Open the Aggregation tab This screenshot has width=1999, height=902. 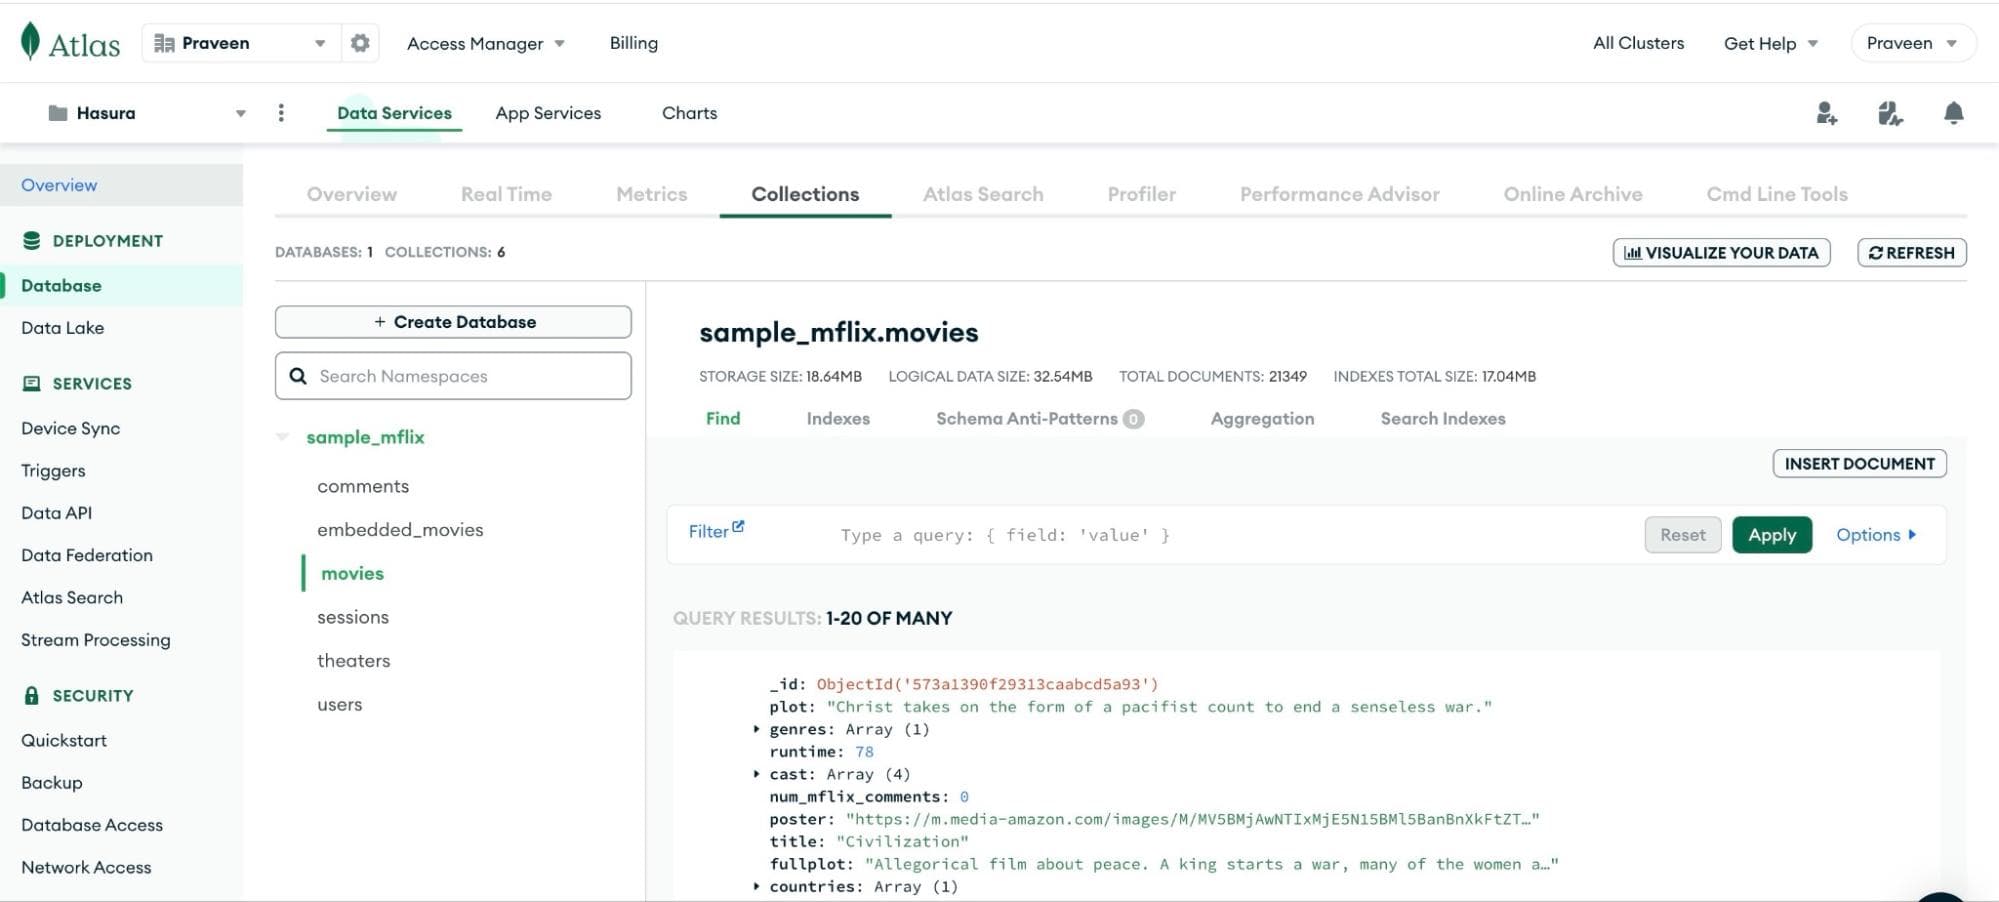click(x=1262, y=419)
